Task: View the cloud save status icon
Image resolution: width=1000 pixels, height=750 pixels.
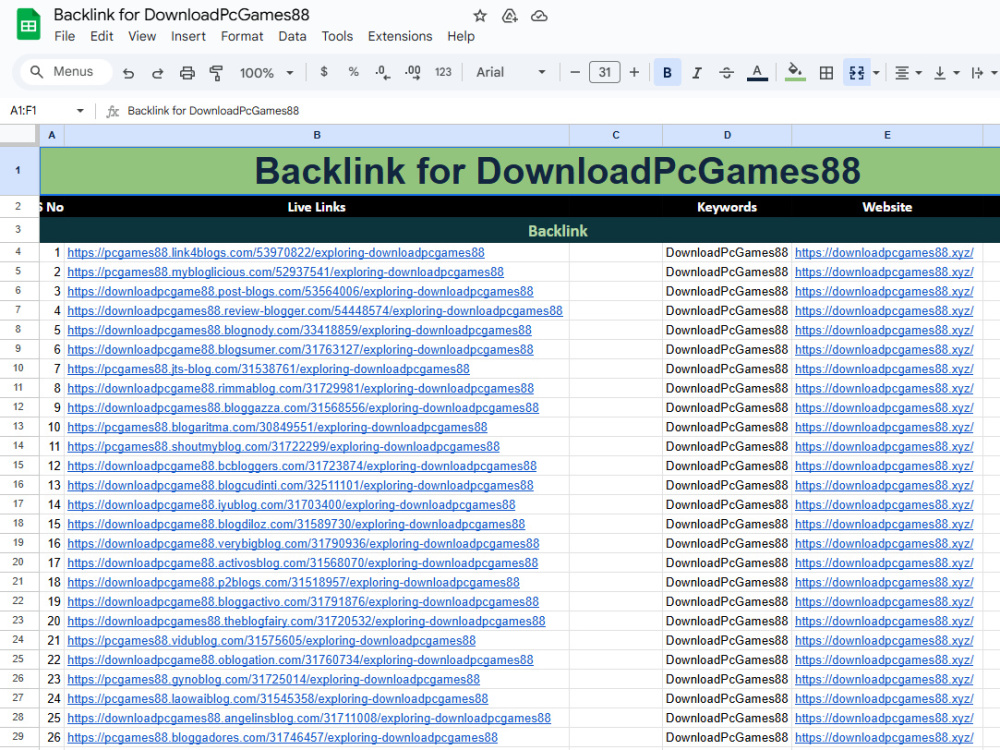Action: (539, 16)
